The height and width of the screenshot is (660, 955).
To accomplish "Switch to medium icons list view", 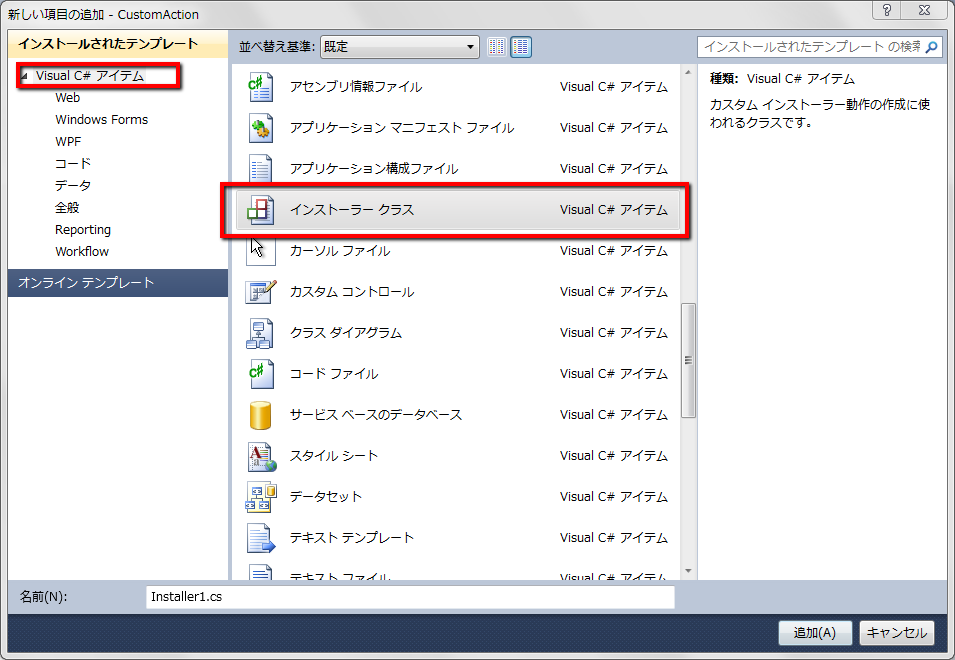I will pos(521,47).
